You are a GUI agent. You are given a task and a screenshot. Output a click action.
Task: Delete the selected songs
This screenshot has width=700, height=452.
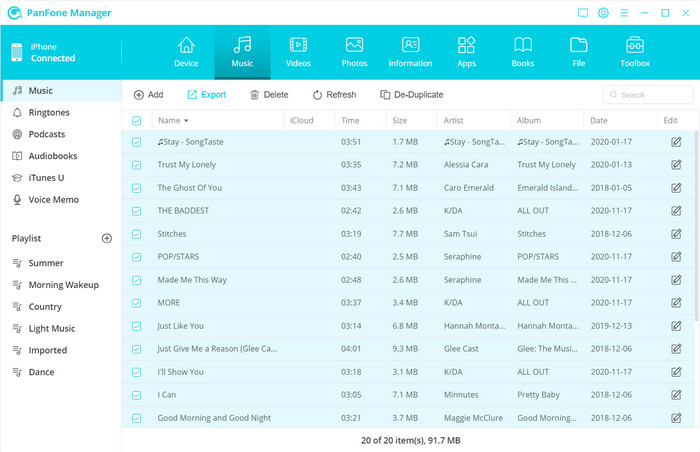pos(269,95)
